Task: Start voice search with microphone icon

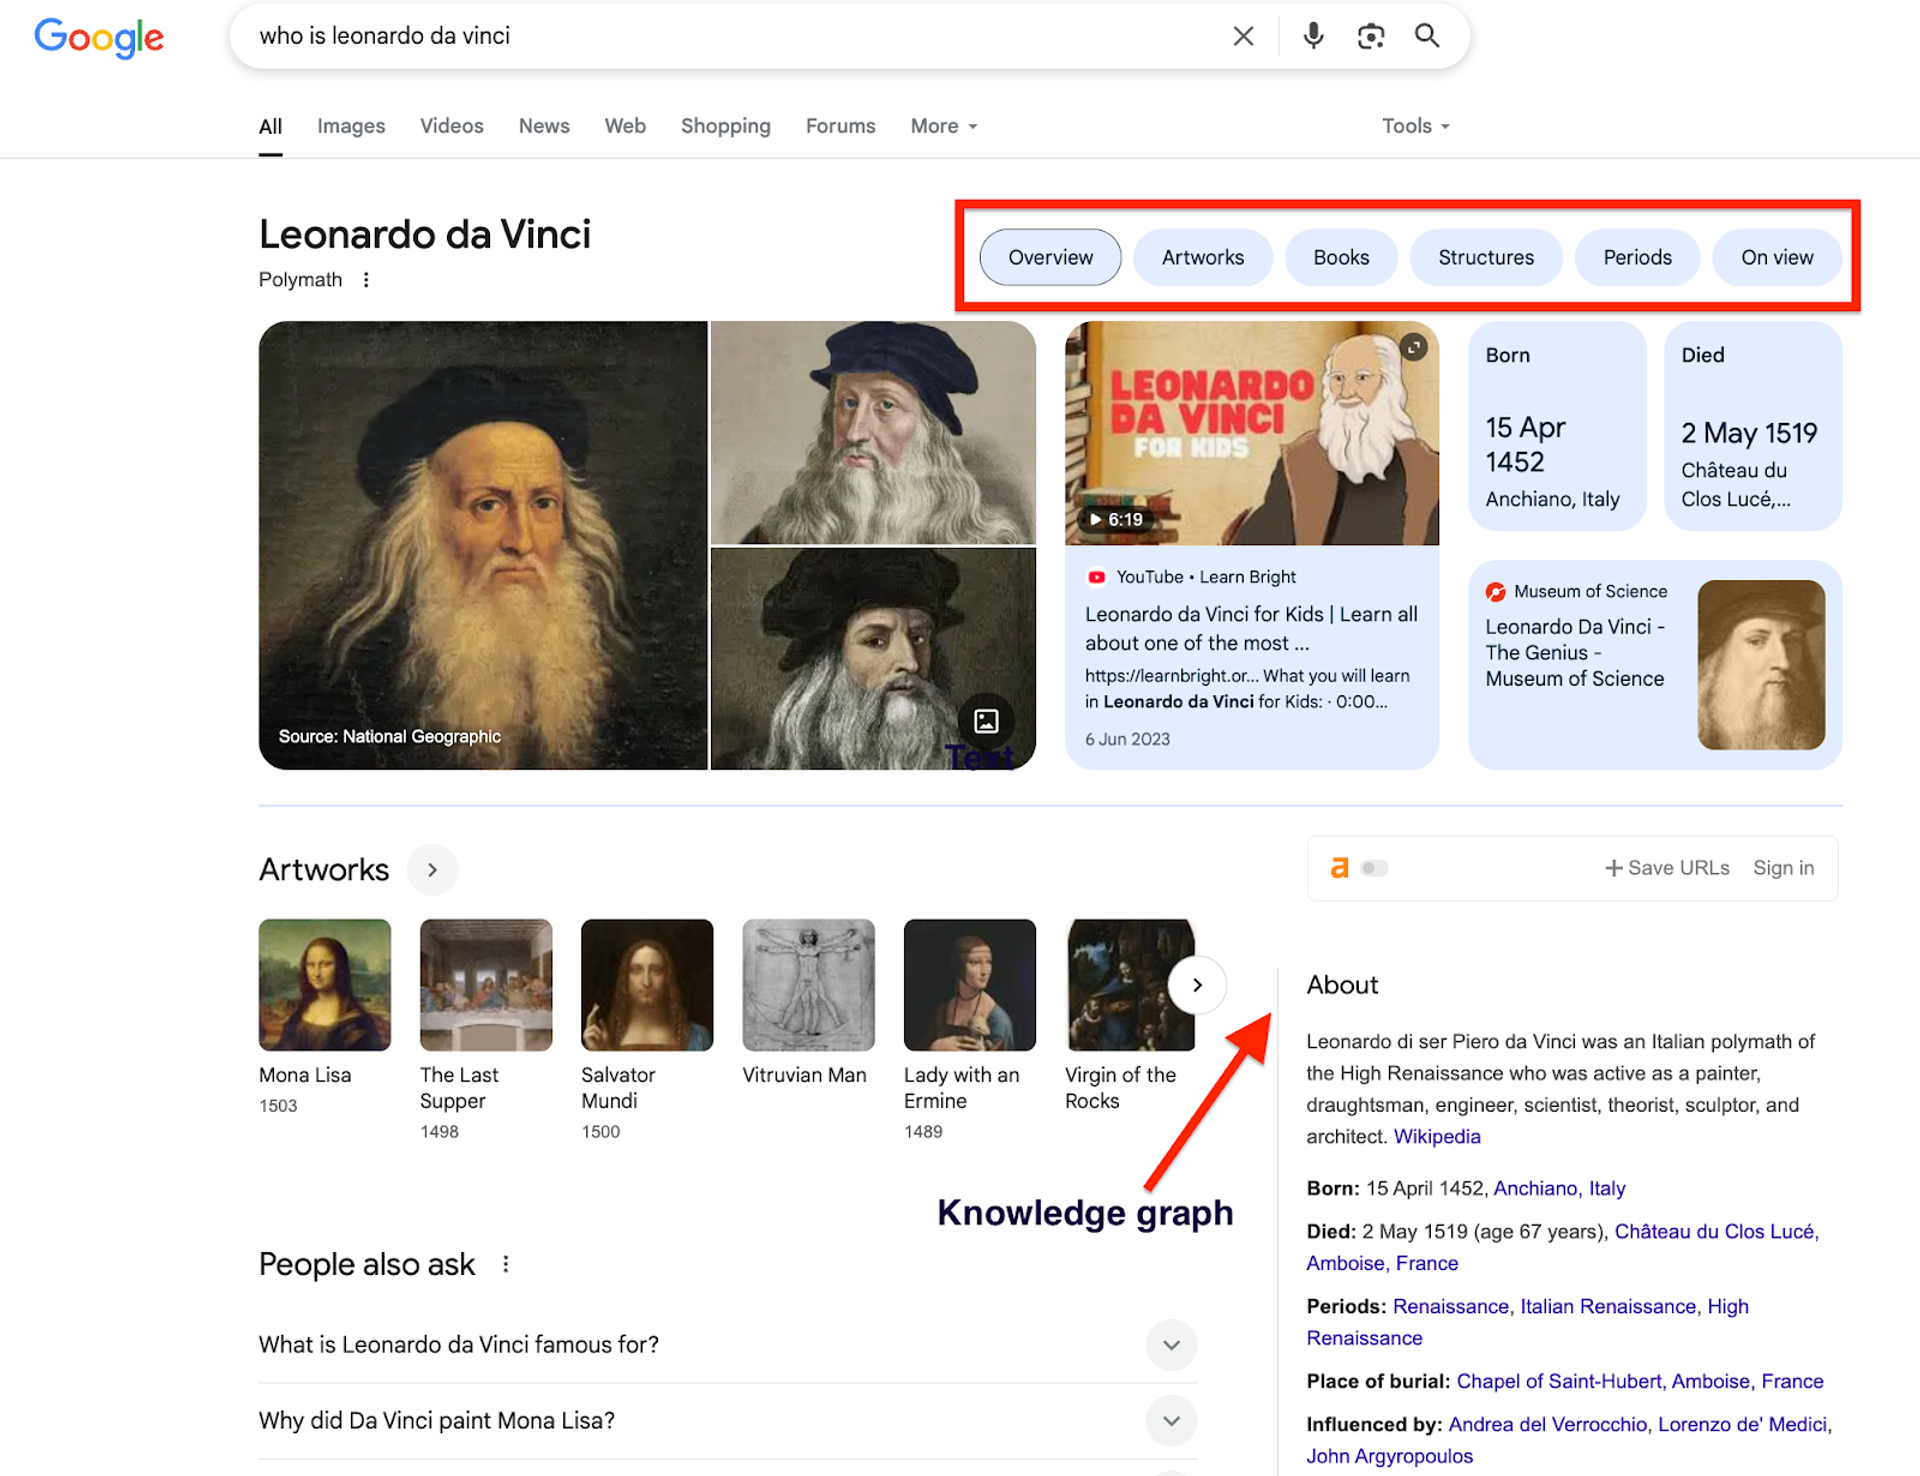Action: click(1313, 36)
